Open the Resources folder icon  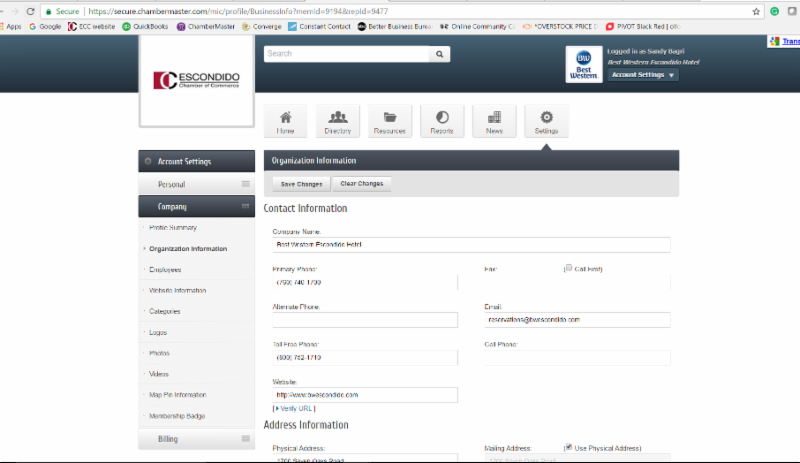coord(389,121)
